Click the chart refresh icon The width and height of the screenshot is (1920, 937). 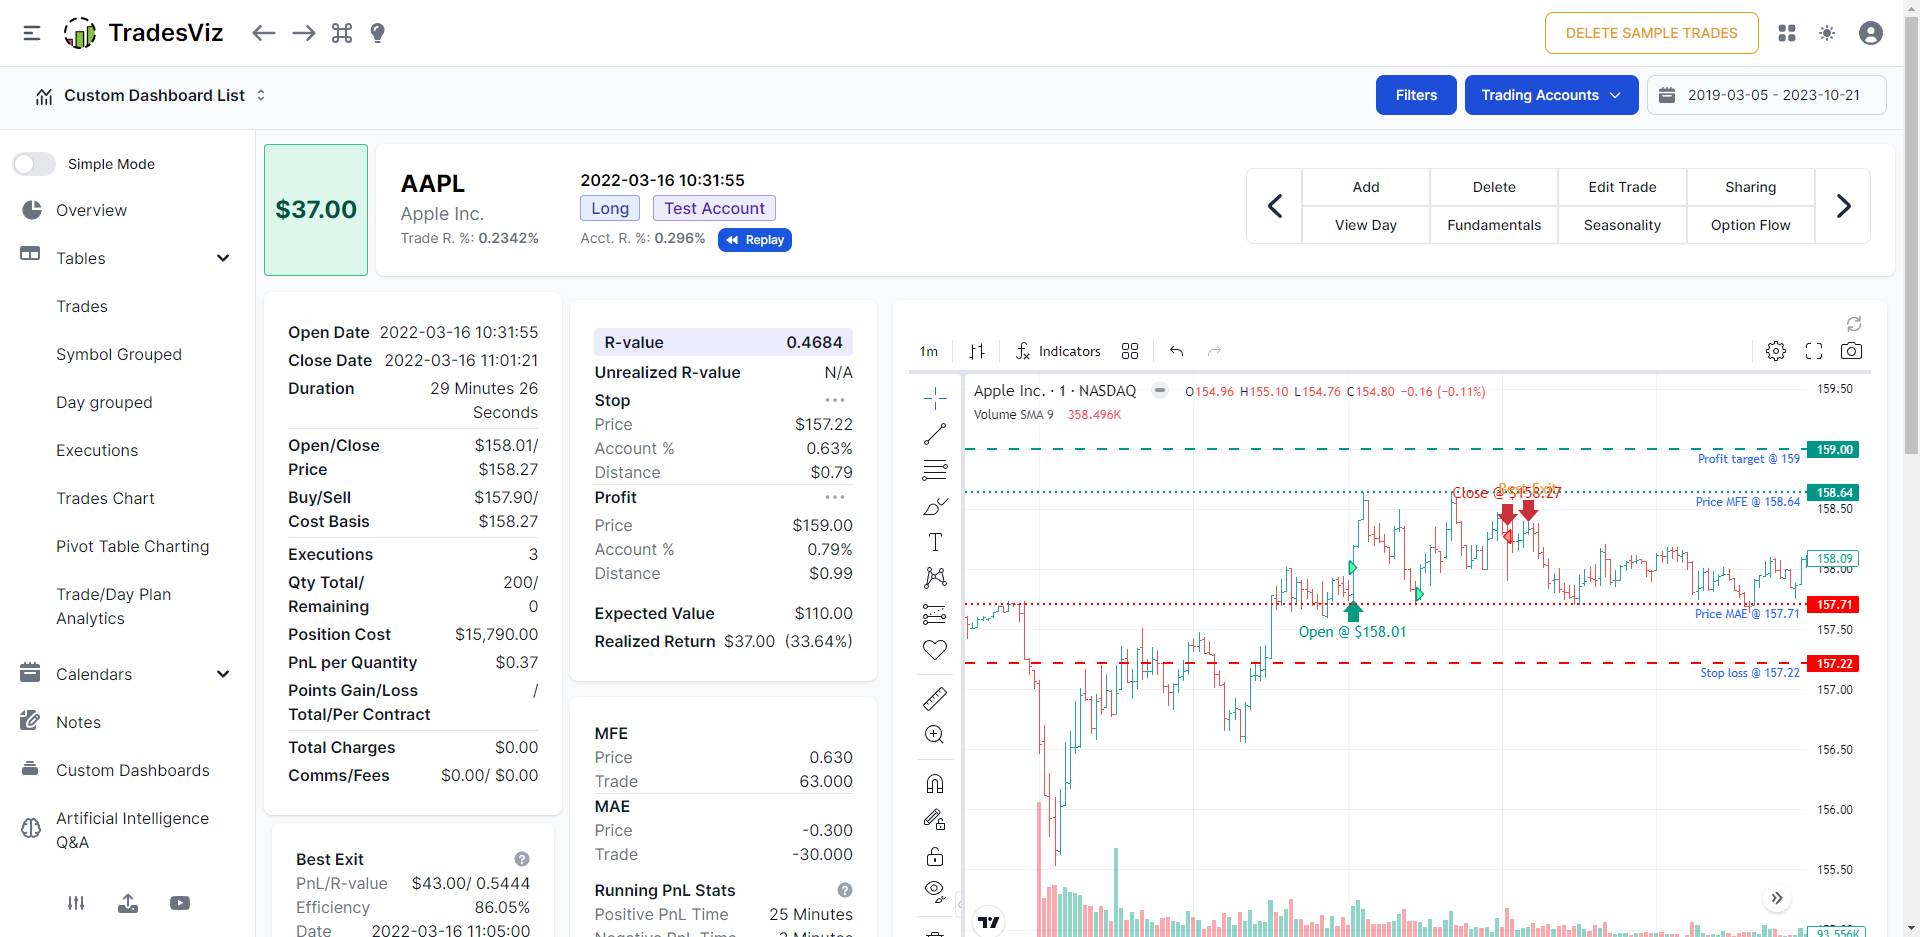click(1854, 324)
